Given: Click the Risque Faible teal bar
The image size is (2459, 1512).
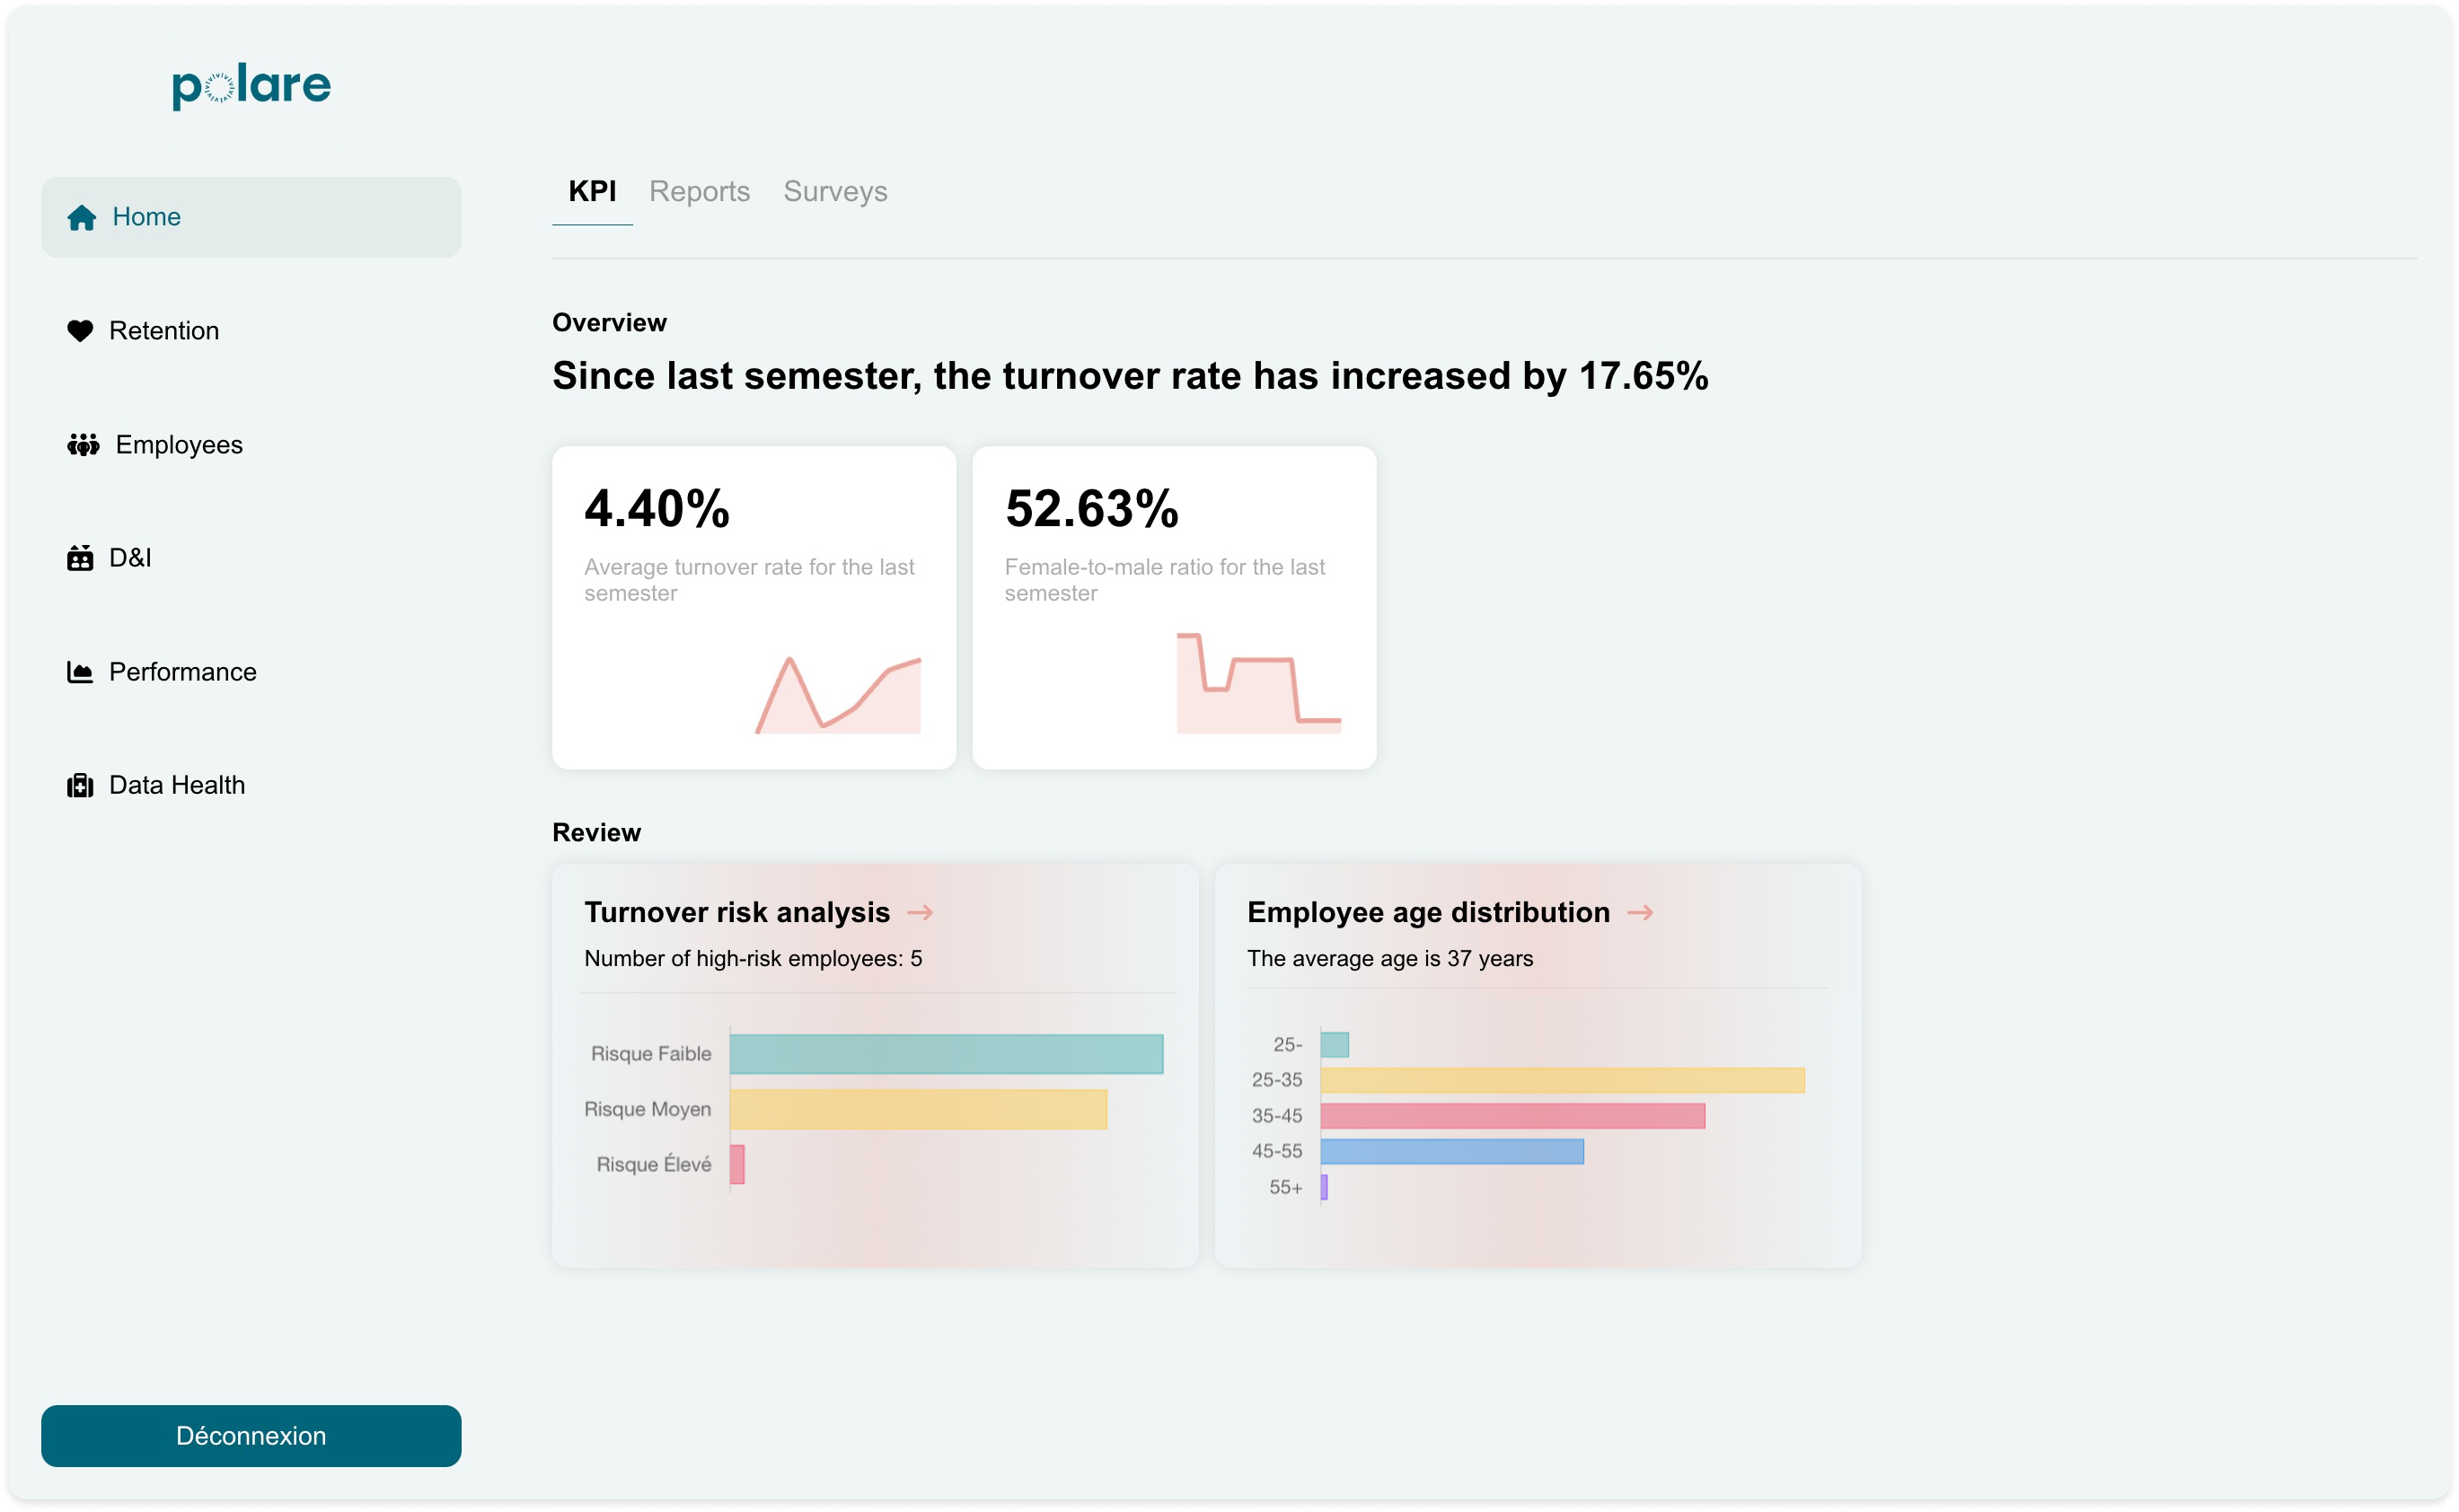Looking at the screenshot, I should (946, 1054).
